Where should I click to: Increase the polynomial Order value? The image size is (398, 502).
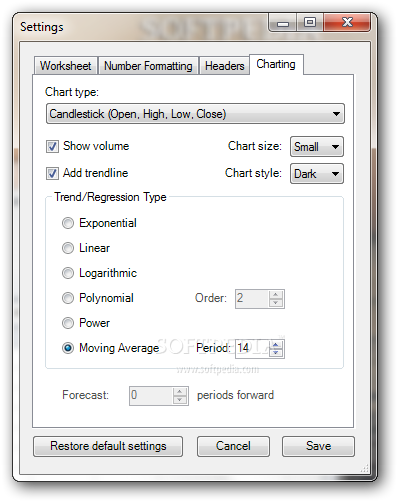[276, 295]
